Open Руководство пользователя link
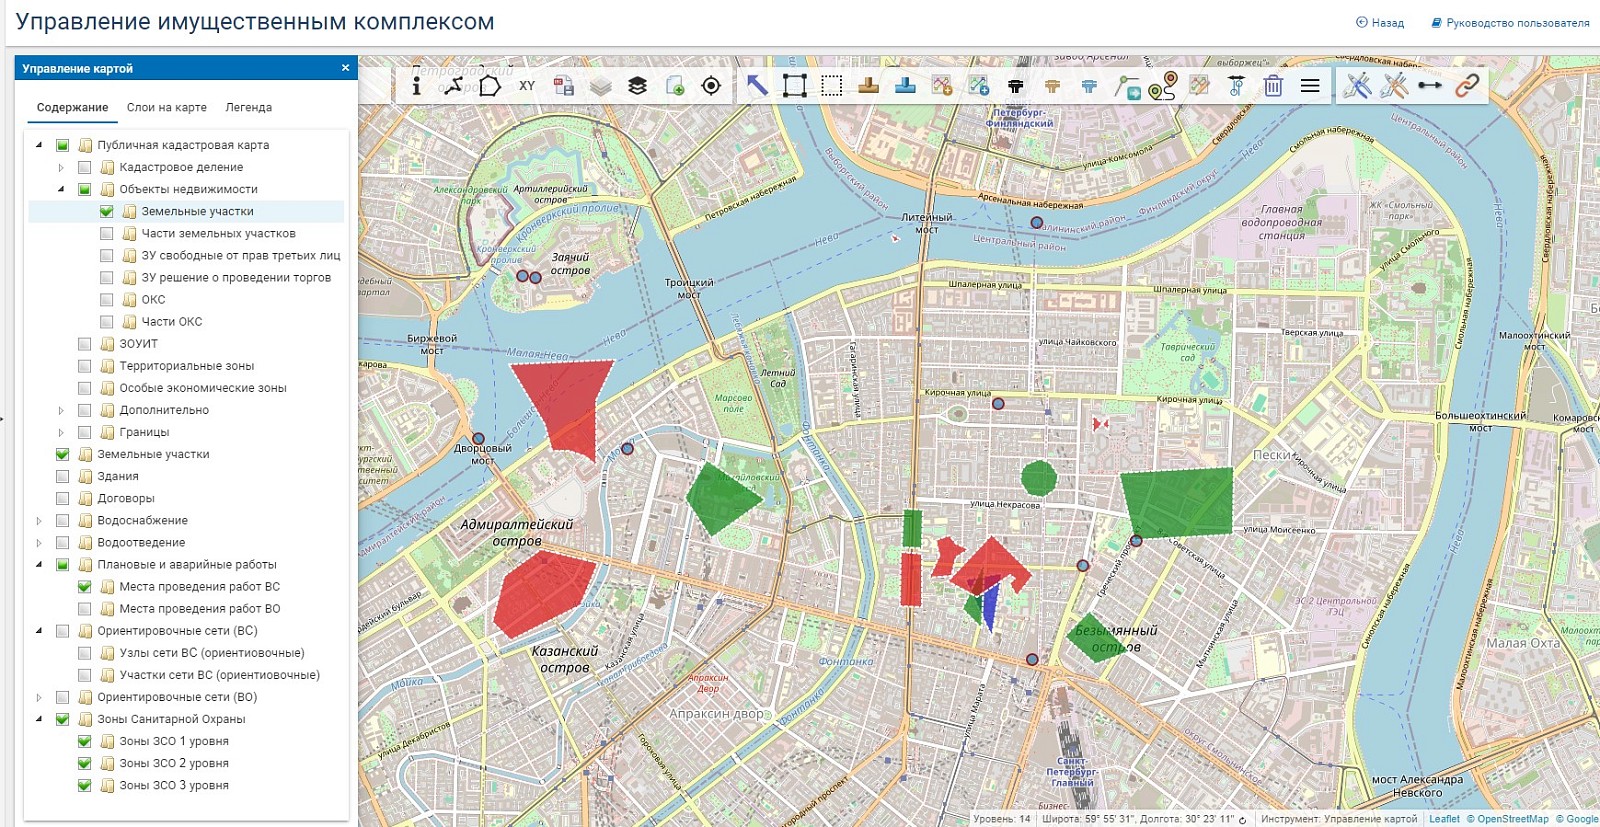 click(1510, 22)
